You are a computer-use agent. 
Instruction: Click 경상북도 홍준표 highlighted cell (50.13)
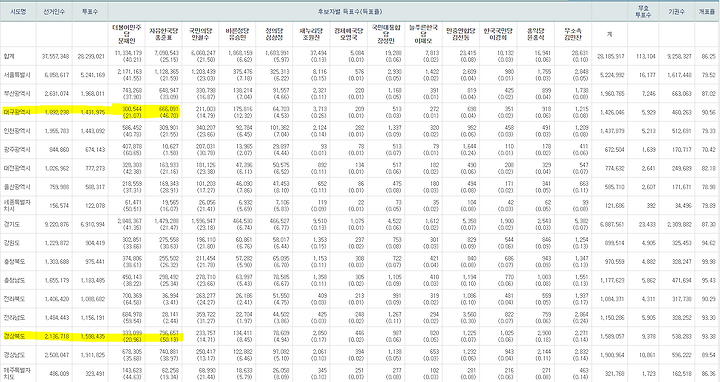[x=167, y=336]
